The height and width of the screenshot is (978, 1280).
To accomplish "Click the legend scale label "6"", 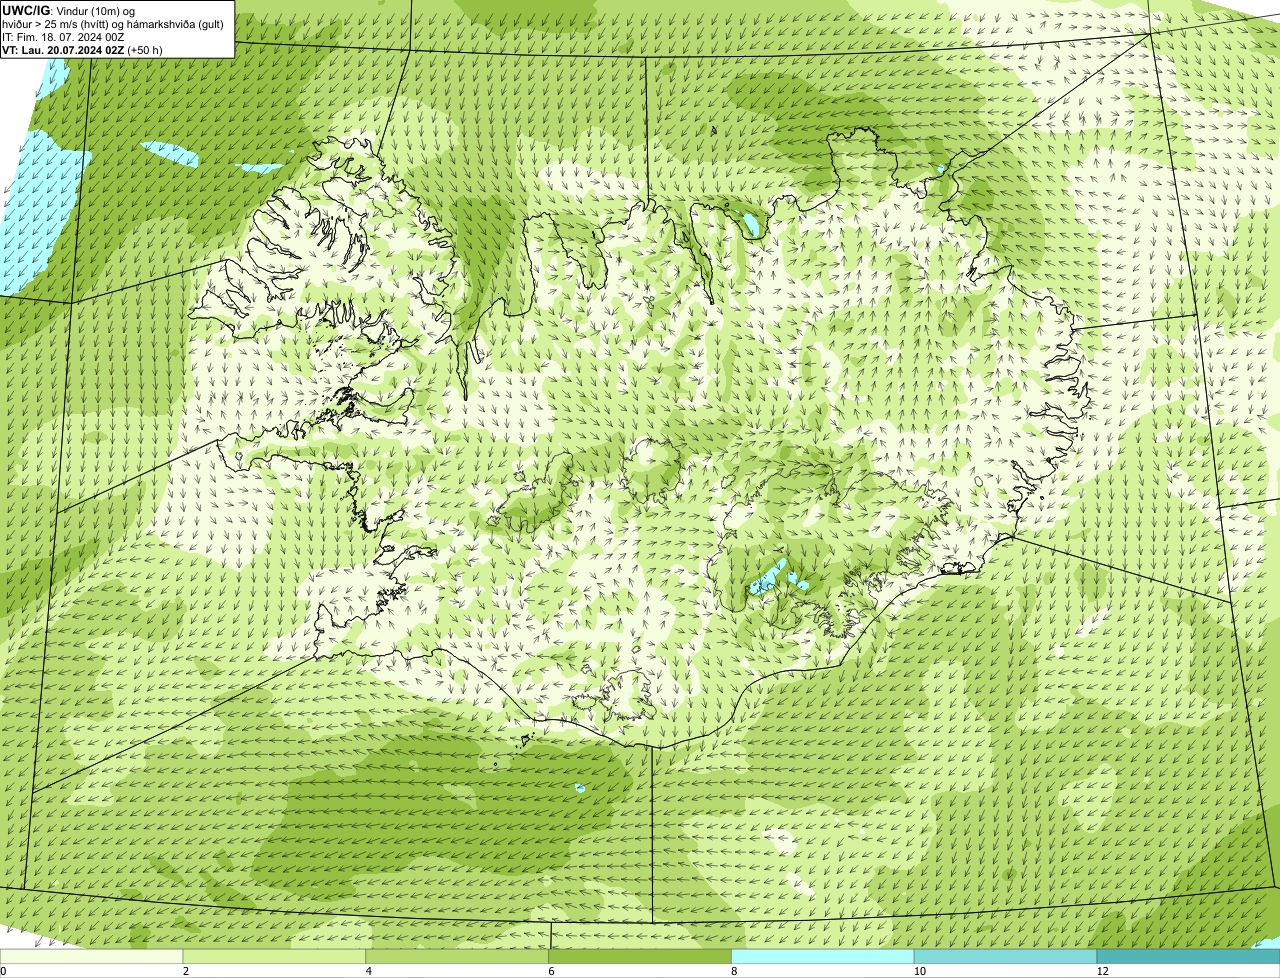I will [x=551, y=971].
